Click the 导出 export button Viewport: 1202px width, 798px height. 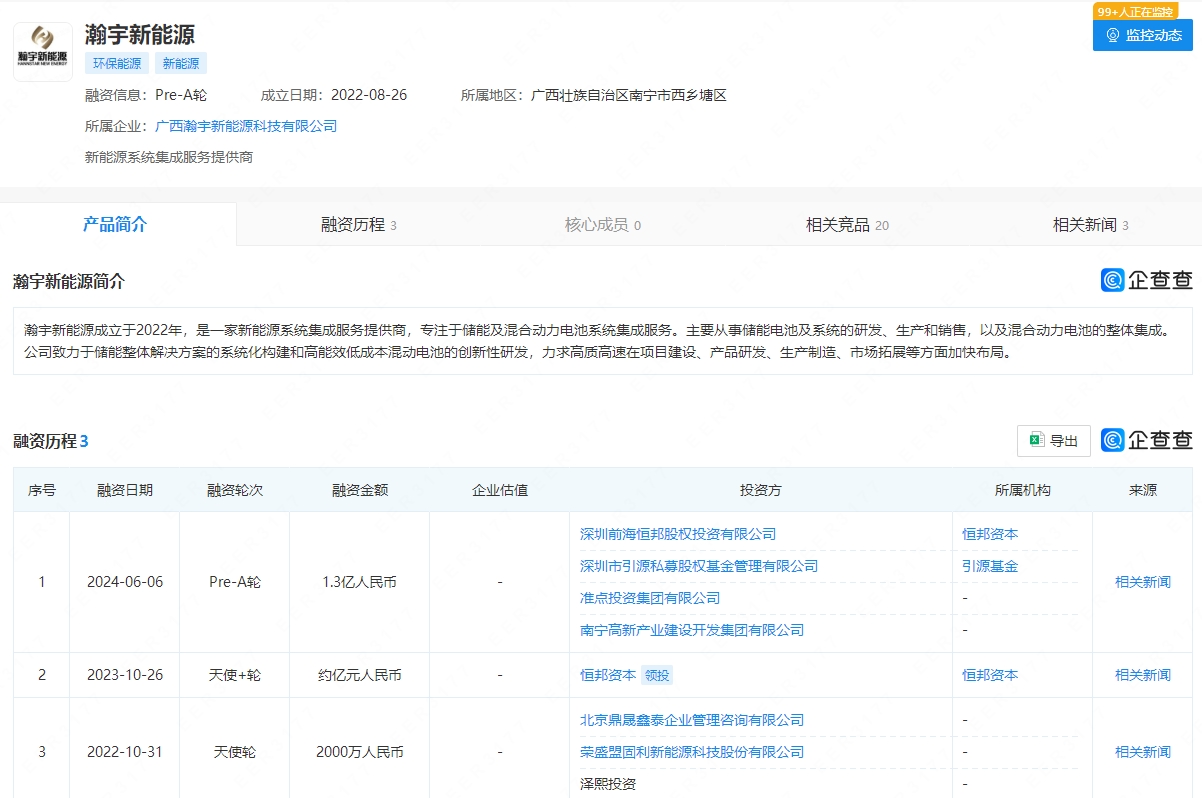(x=1053, y=440)
